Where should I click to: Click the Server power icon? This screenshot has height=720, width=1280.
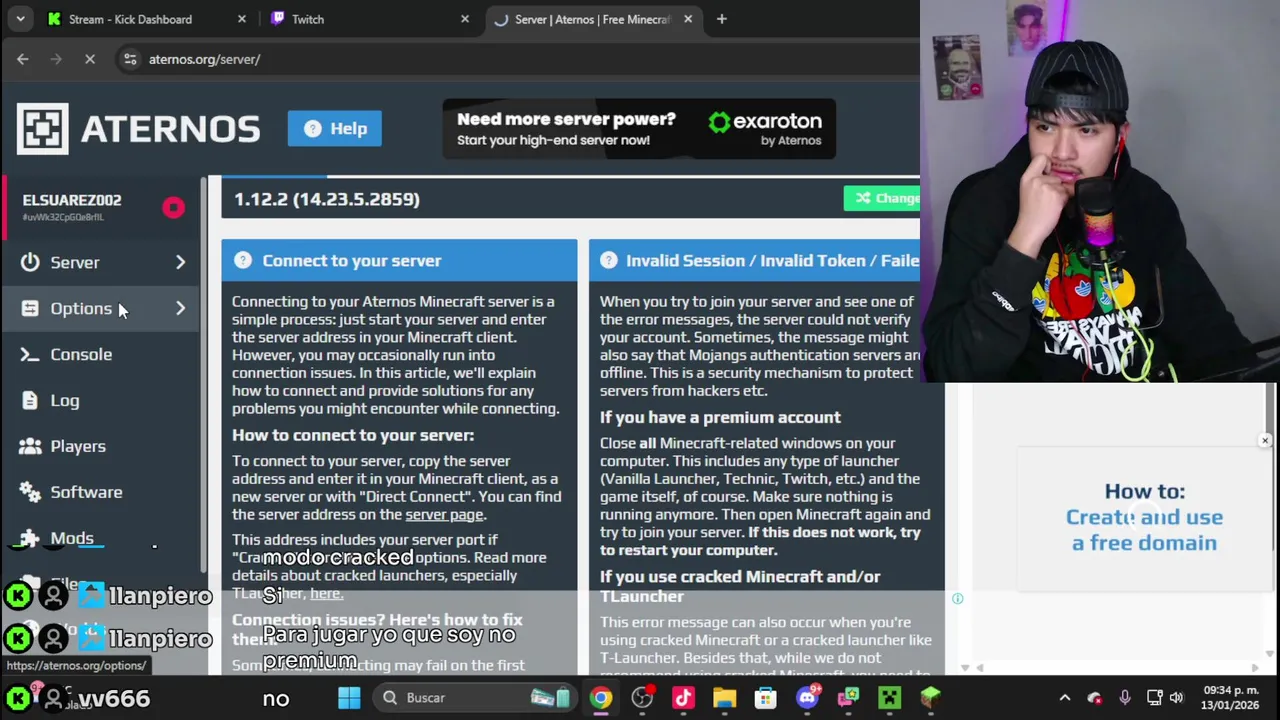pos(30,262)
